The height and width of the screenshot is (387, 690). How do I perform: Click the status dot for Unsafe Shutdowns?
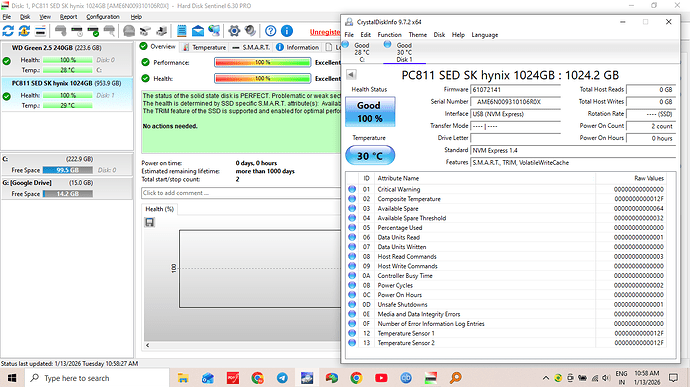click(x=352, y=304)
